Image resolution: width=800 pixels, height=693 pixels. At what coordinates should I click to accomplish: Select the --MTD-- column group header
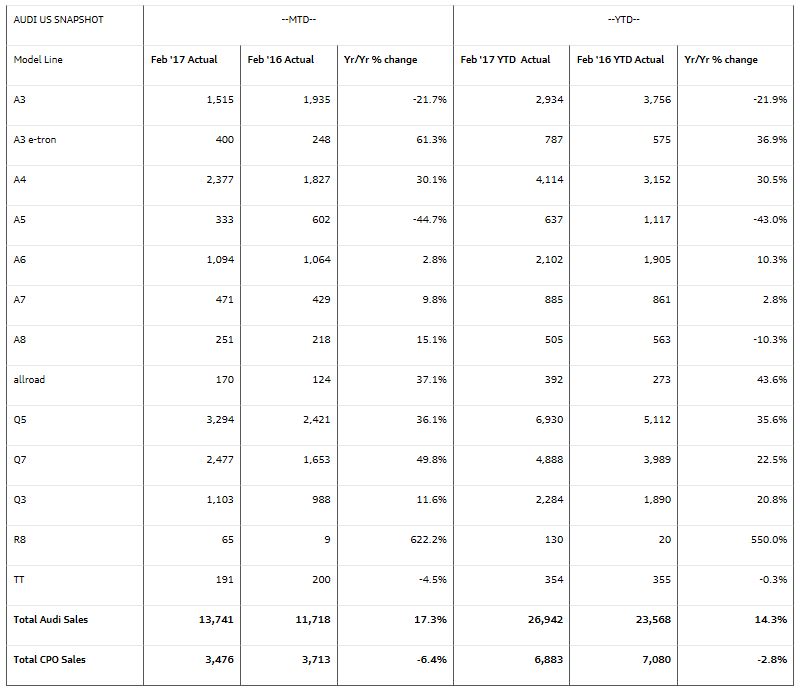tap(298, 19)
